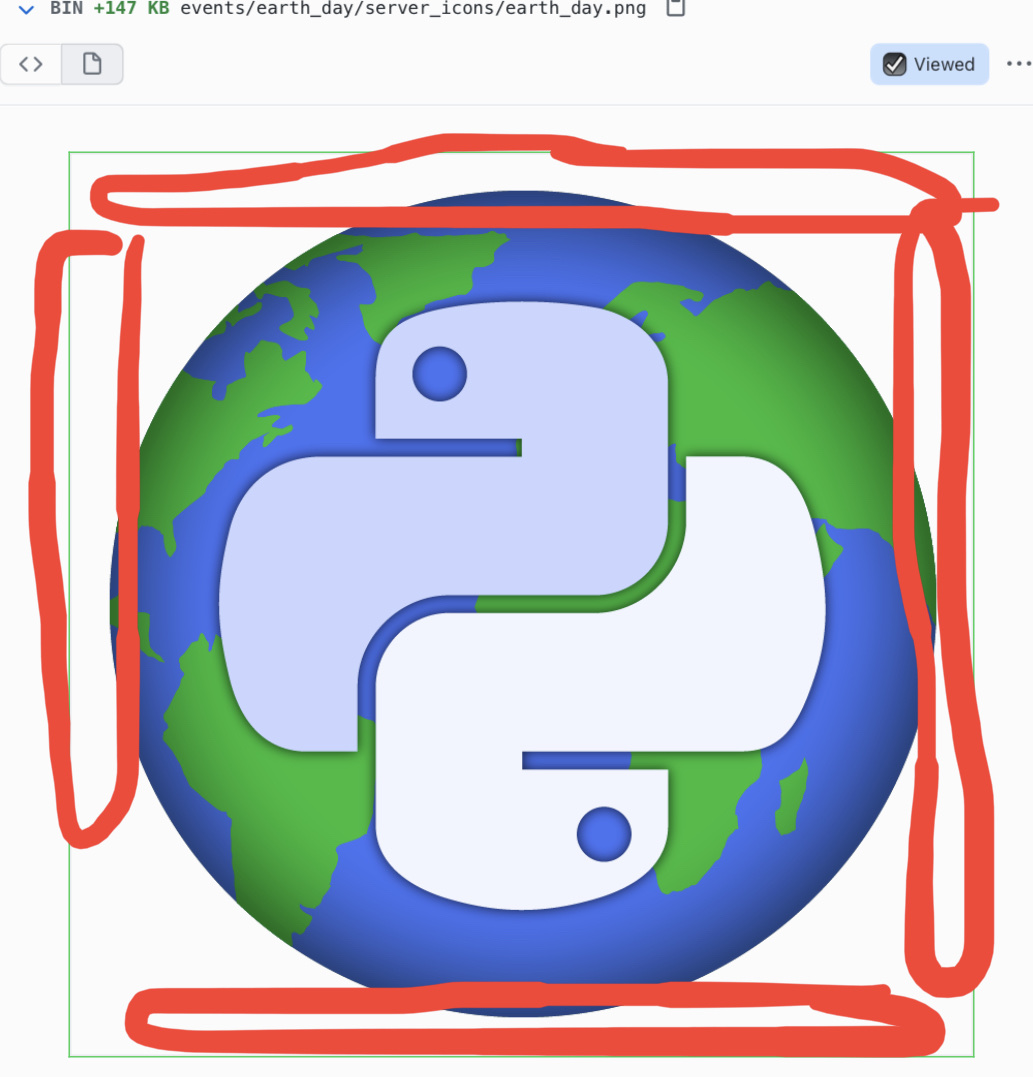1033x1077 pixels.
Task: Switch to source diff view
Action: tap(31, 64)
